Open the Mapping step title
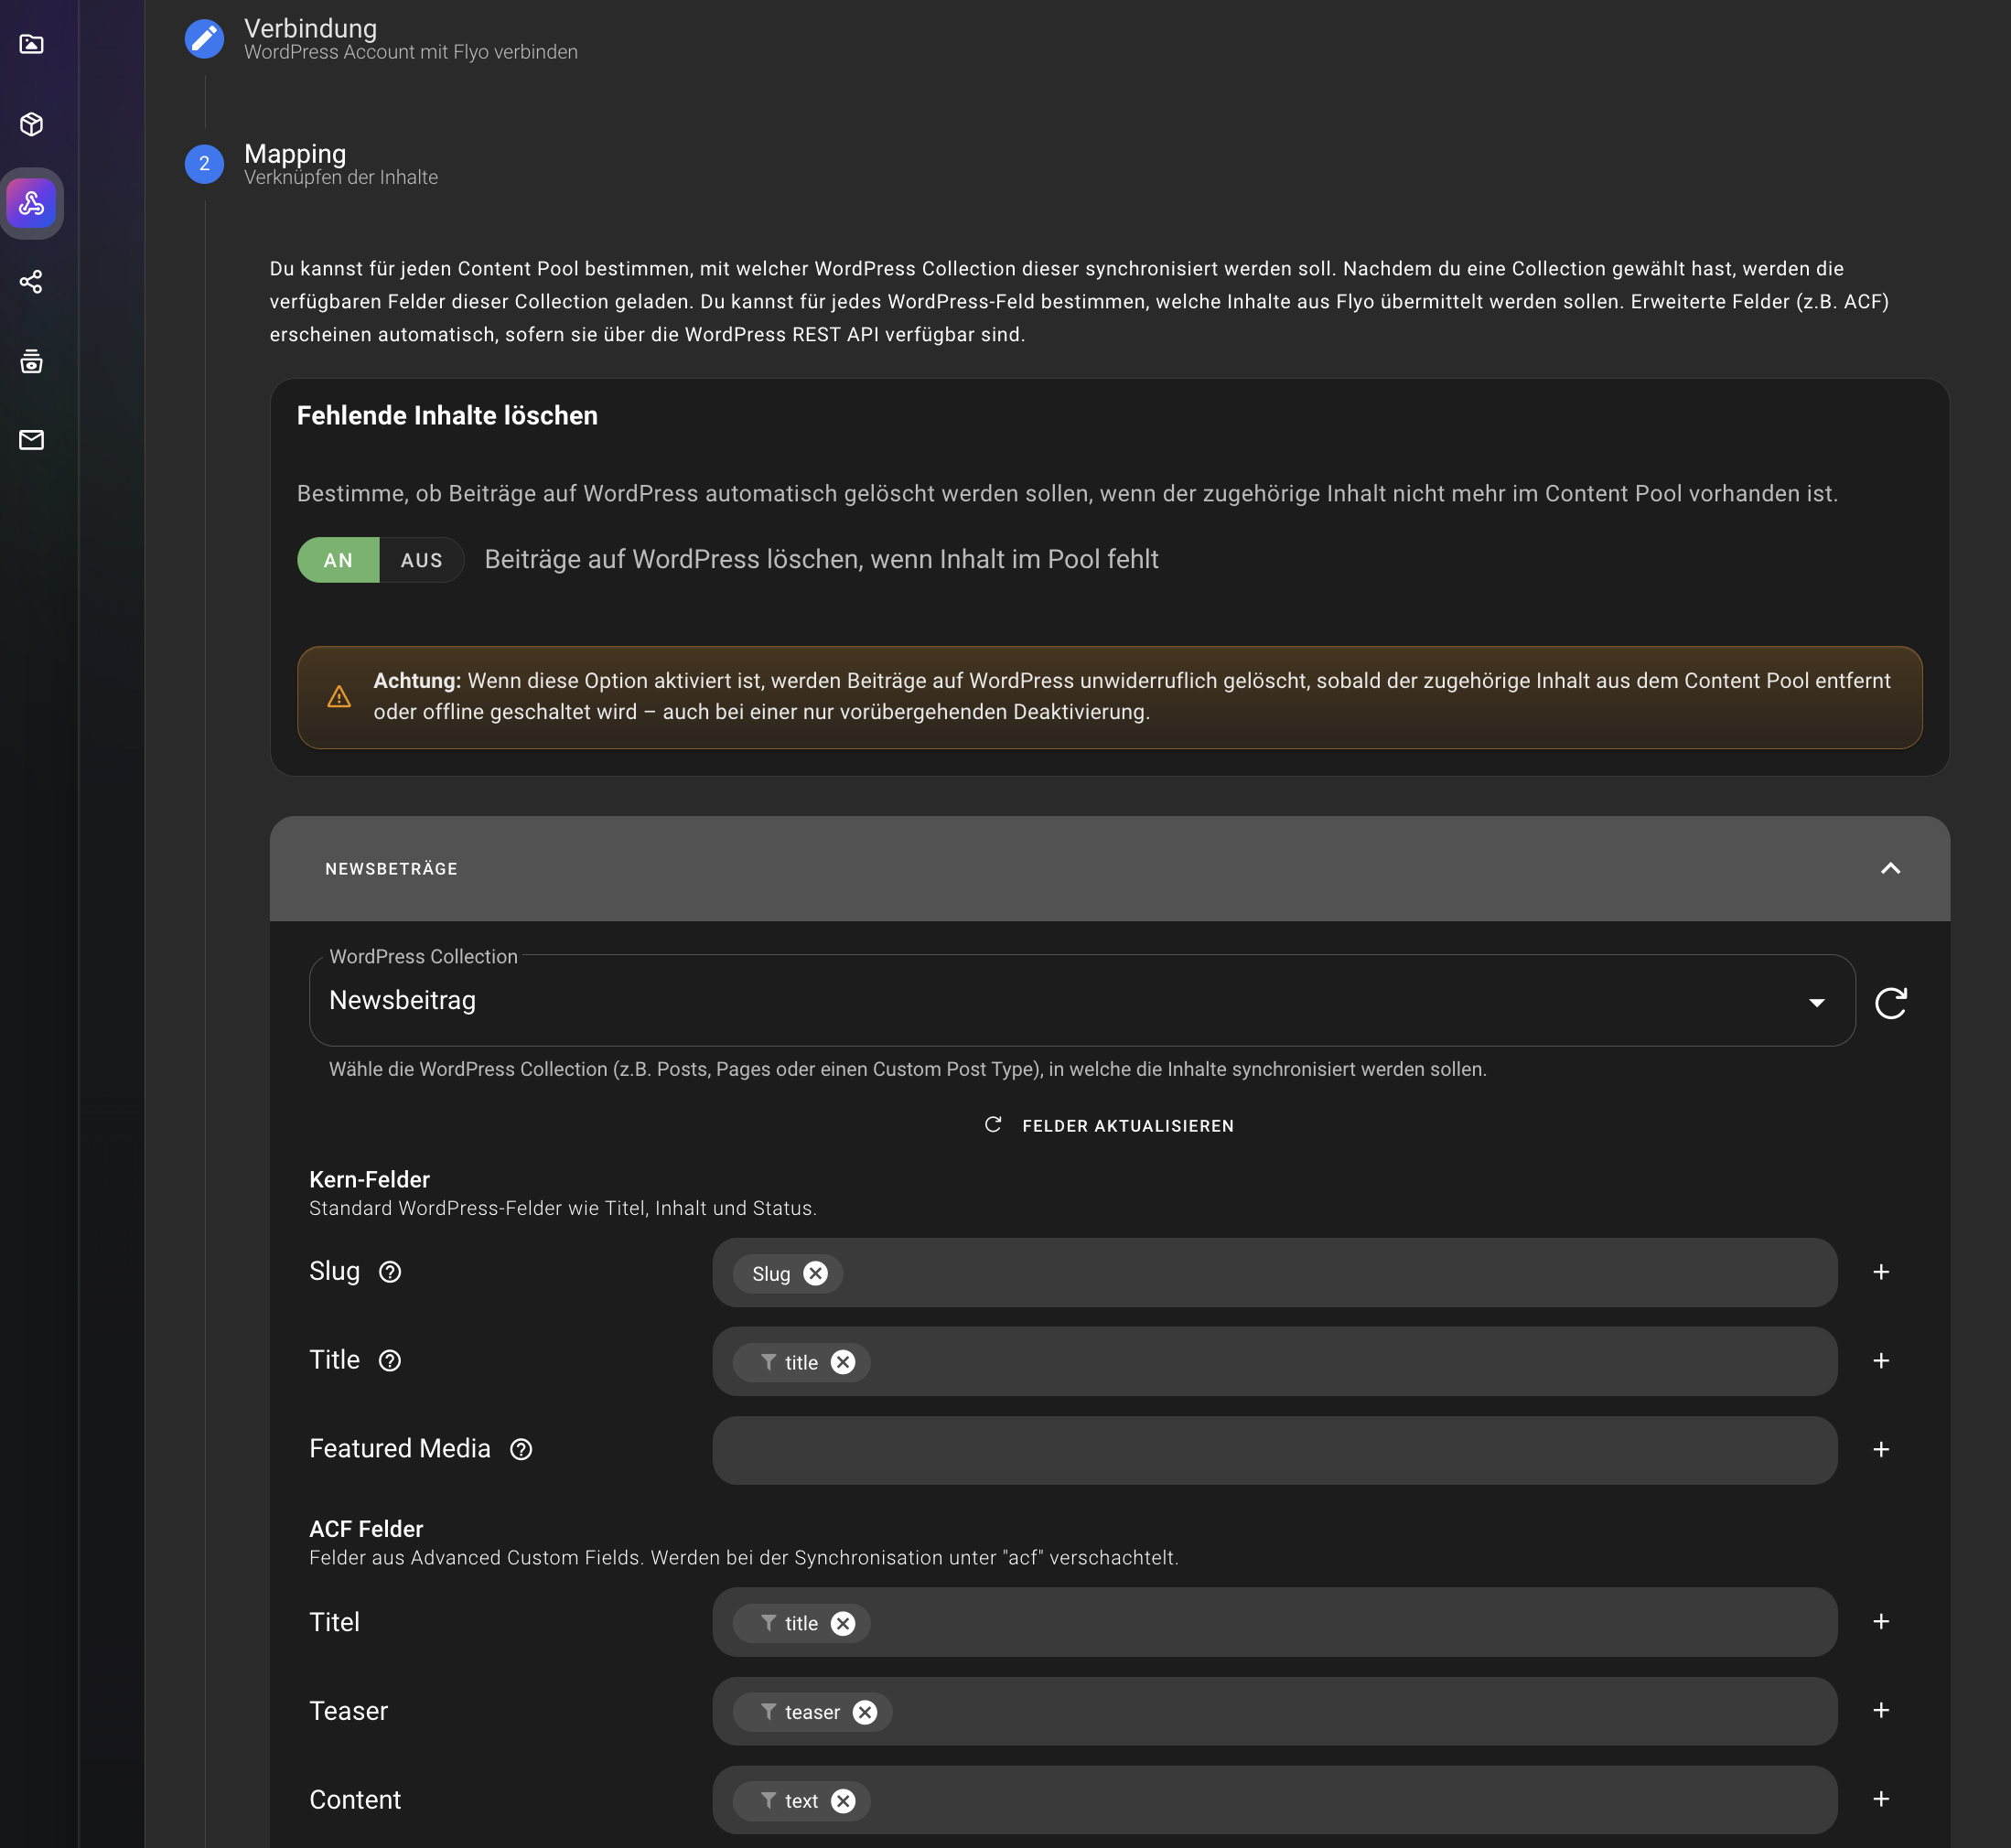 [x=295, y=154]
